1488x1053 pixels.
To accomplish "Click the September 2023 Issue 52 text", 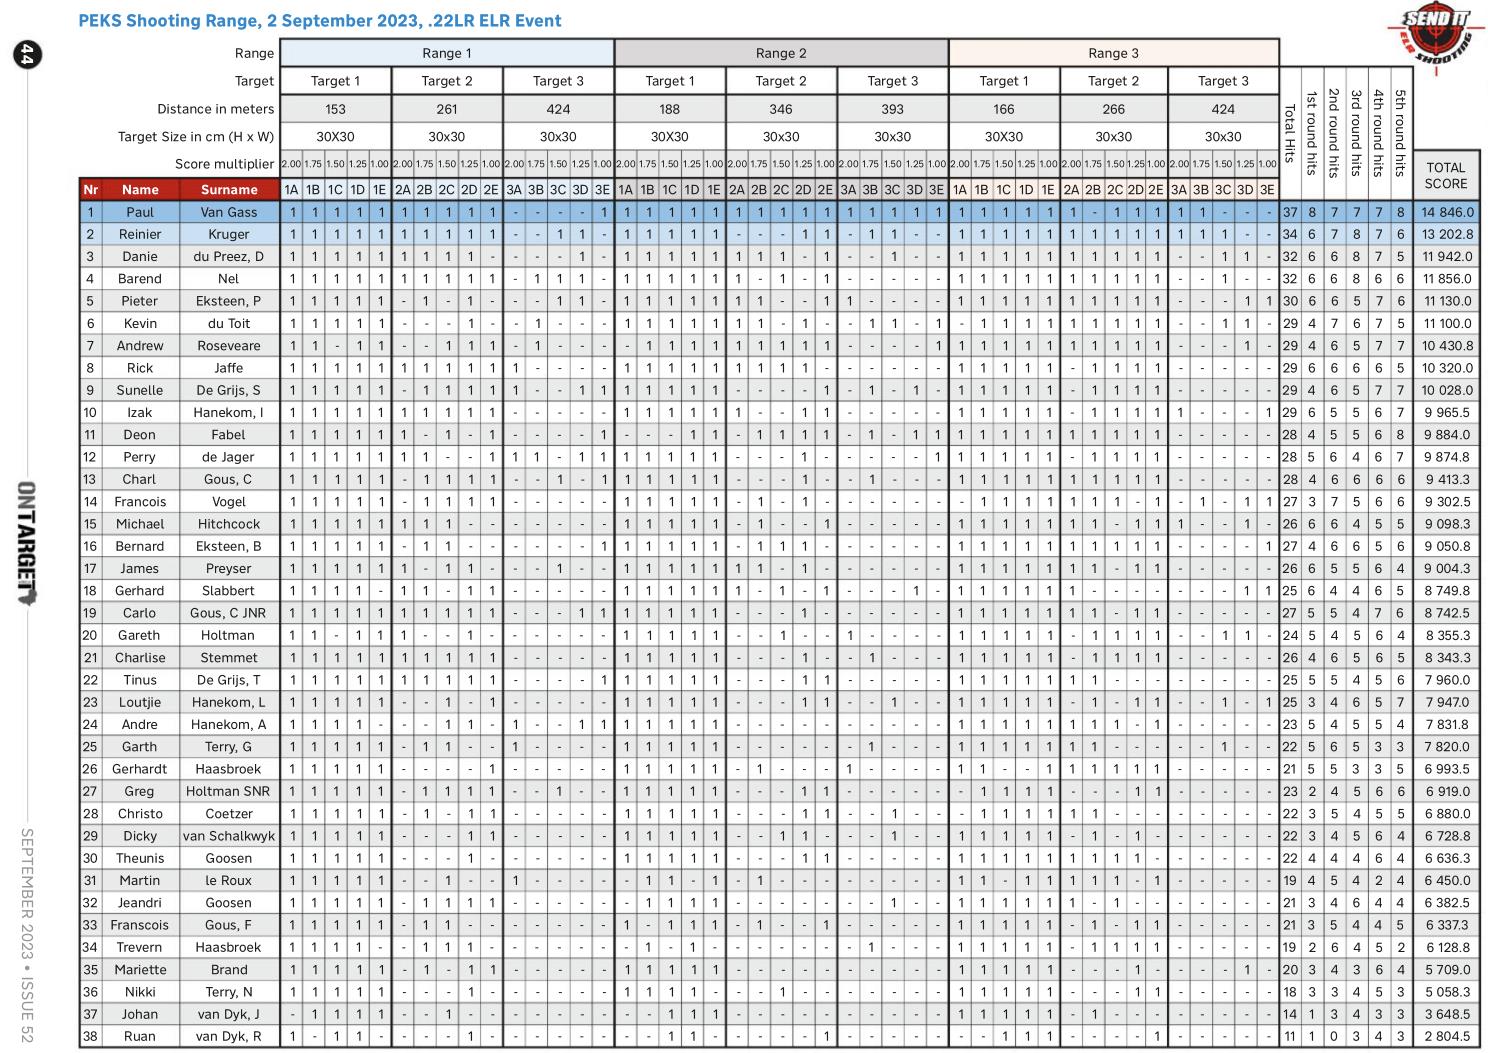I will click(27, 935).
